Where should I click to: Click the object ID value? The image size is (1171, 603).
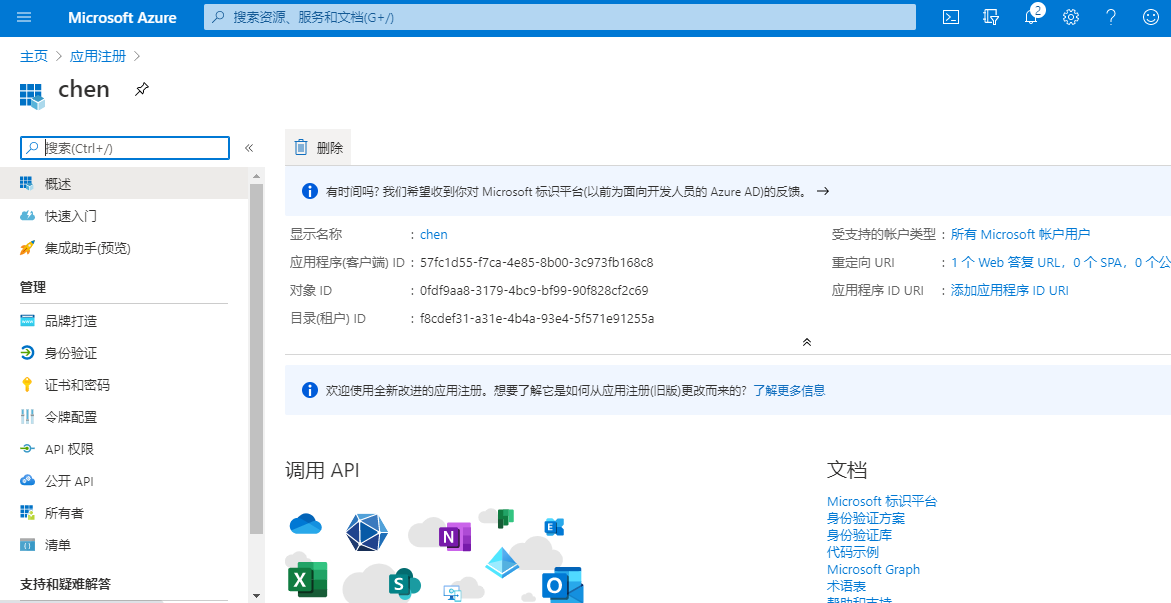coord(534,291)
